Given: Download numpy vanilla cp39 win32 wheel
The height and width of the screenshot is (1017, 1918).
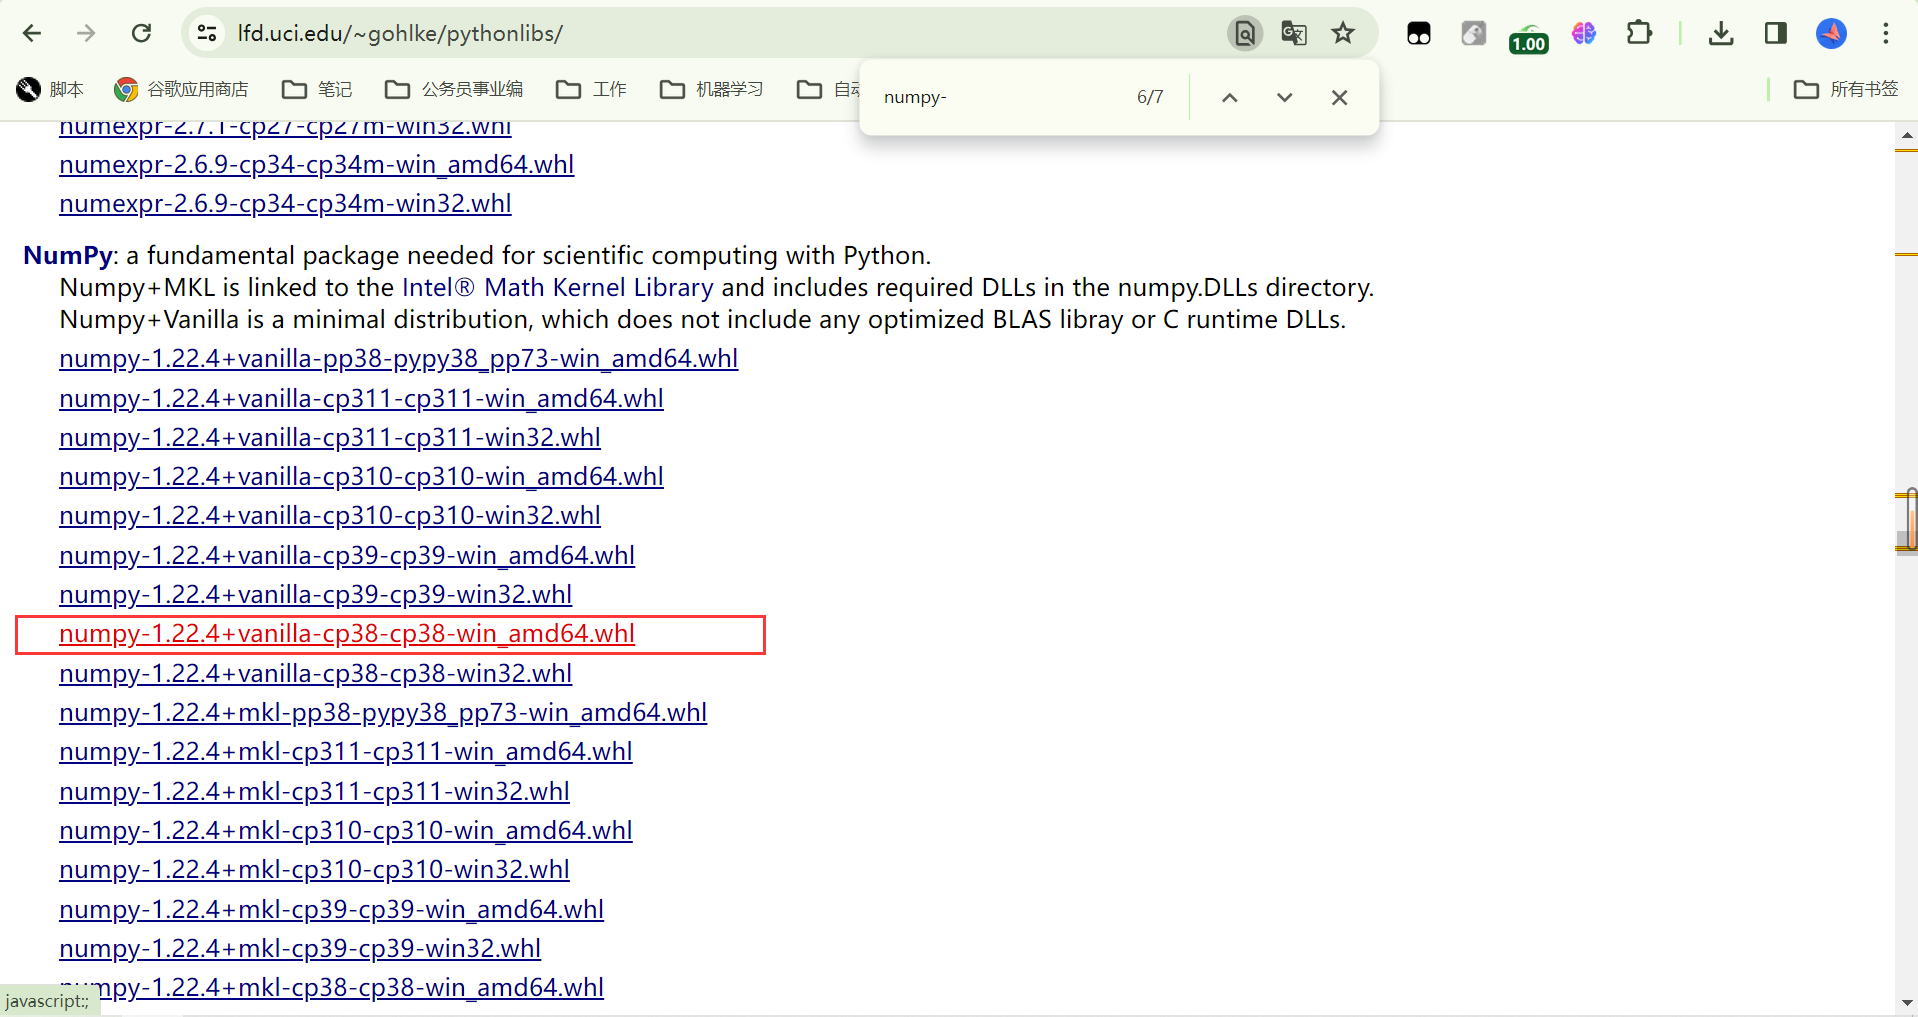Looking at the screenshot, I should click(315, 594).
